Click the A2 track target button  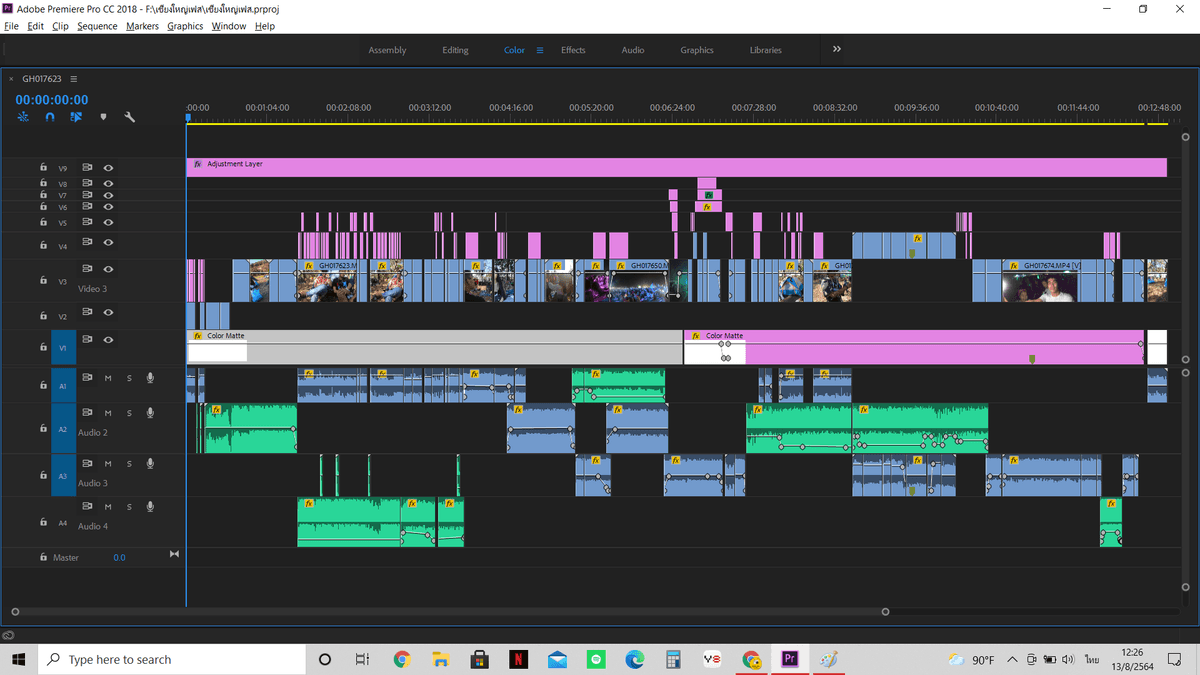tap(62, 428)
